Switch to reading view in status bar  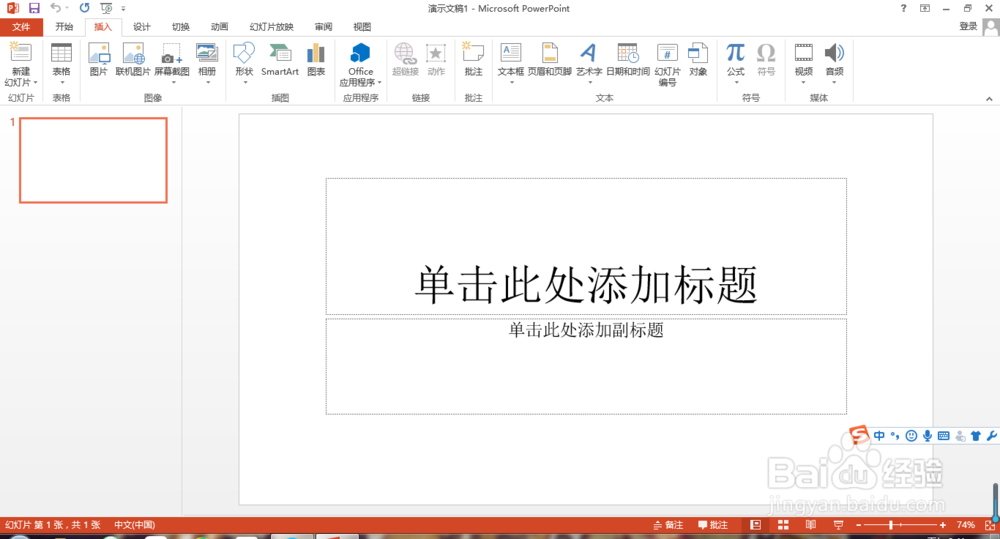click(811, 525)
